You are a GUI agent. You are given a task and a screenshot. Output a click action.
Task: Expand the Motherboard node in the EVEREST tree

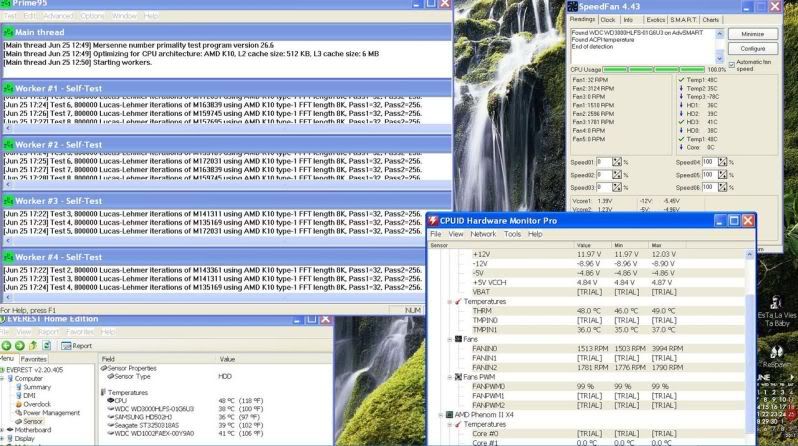tap(4, 430)
